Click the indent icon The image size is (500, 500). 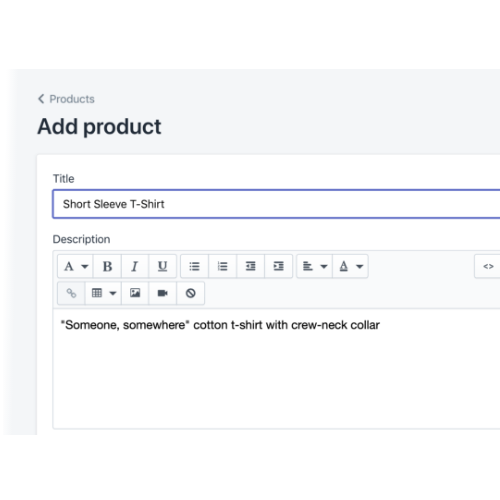pos(278,266)
